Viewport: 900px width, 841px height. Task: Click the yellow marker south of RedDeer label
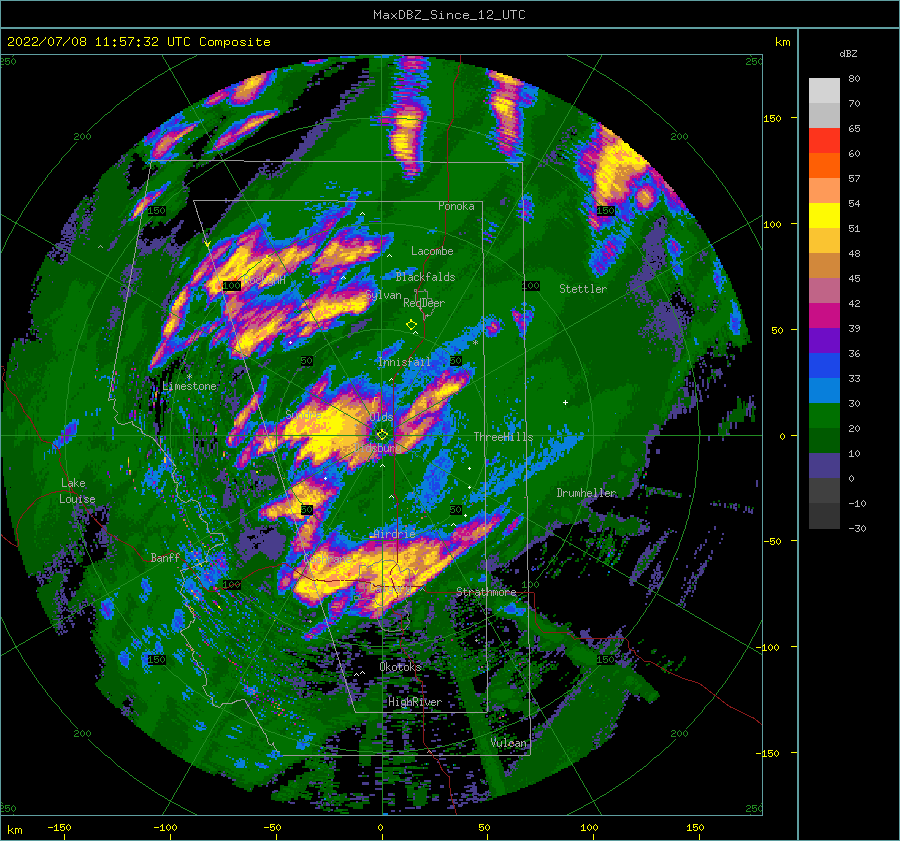point(412,325)
